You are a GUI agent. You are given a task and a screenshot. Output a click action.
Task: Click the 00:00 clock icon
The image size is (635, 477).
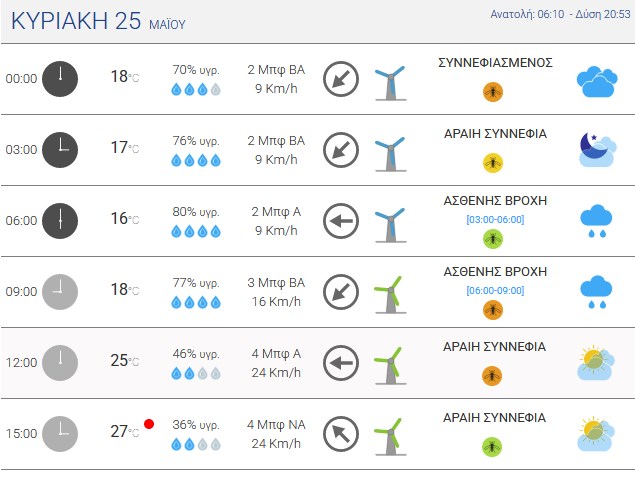(60, 79)
